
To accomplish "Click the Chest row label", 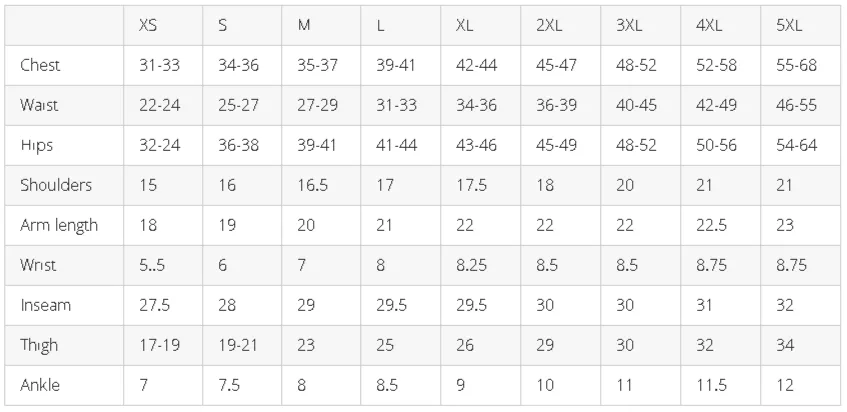I will [40, 65].
